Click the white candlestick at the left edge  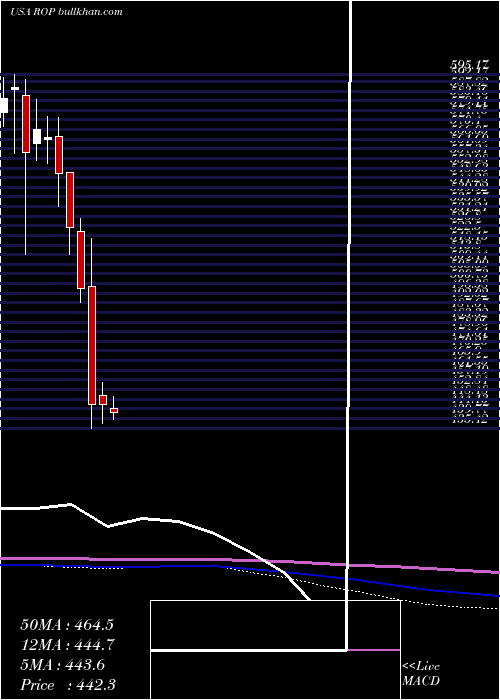tap(4, 105)
